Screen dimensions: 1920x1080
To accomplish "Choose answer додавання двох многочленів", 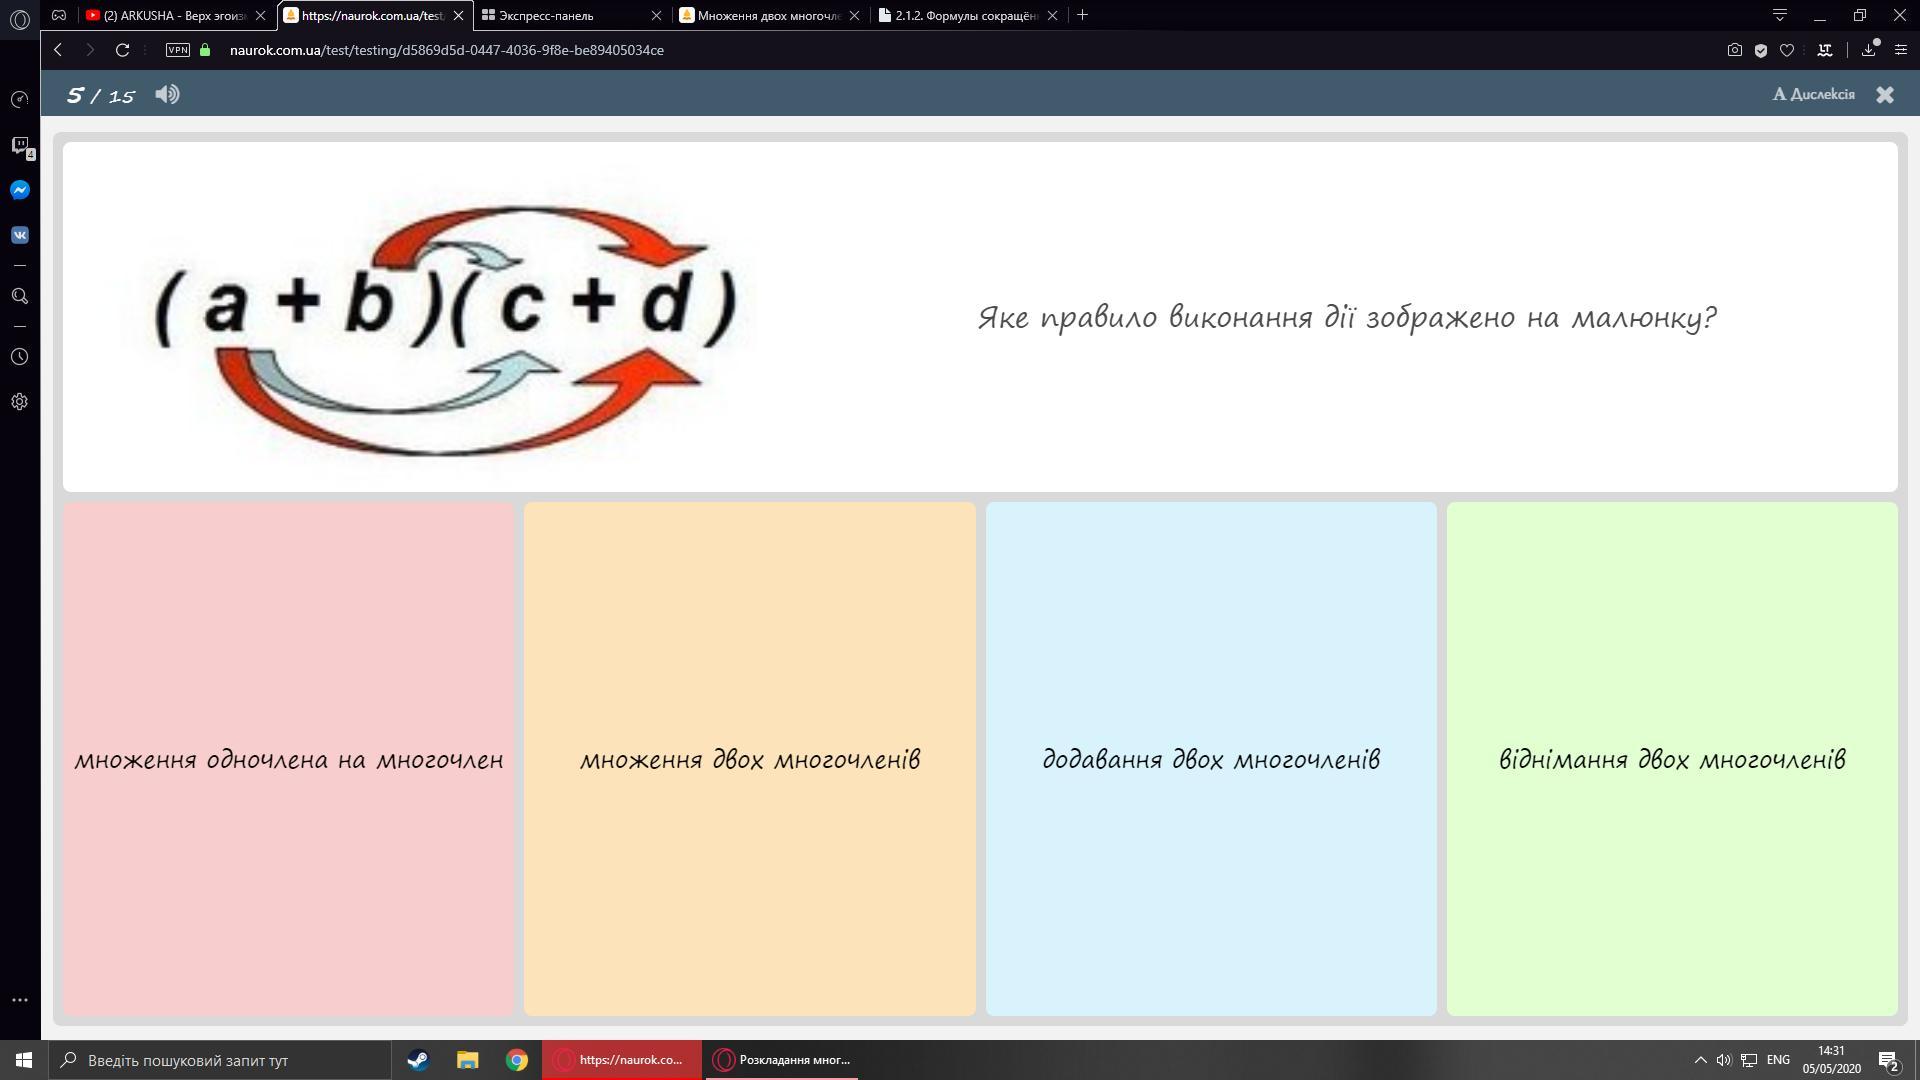I will 1210,759.
